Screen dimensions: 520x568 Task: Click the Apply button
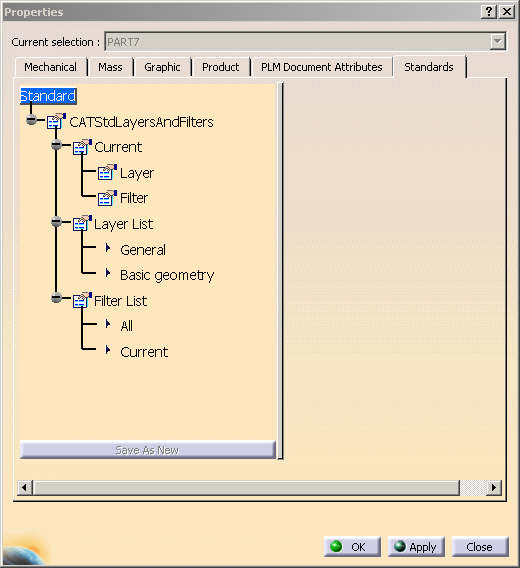(416, 547)
